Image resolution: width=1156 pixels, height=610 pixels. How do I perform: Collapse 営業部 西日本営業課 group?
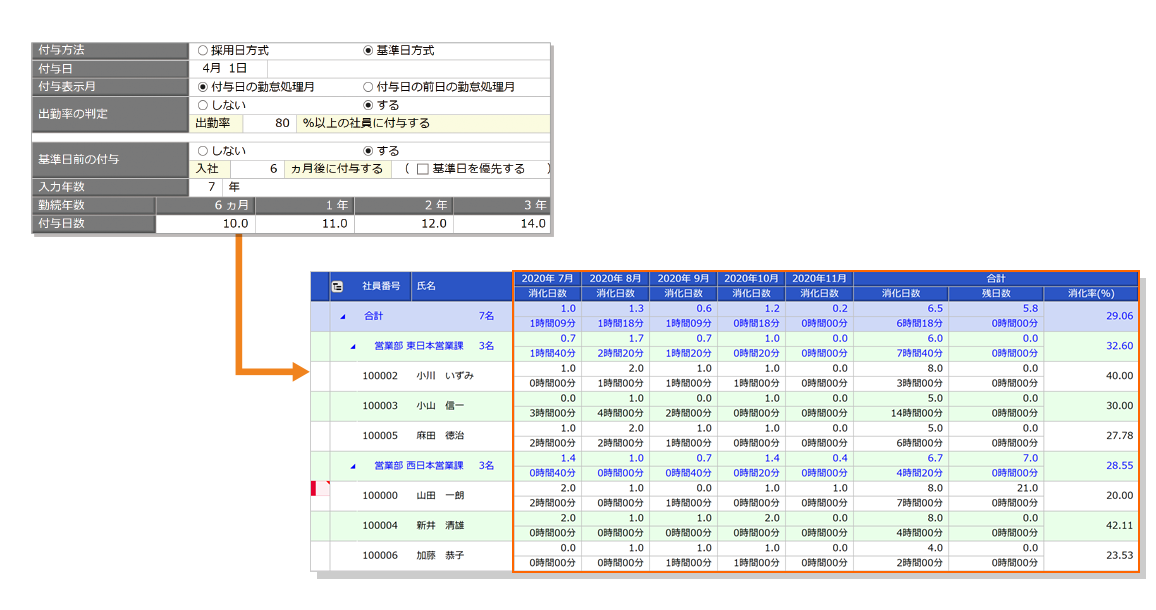coord(353,466)
